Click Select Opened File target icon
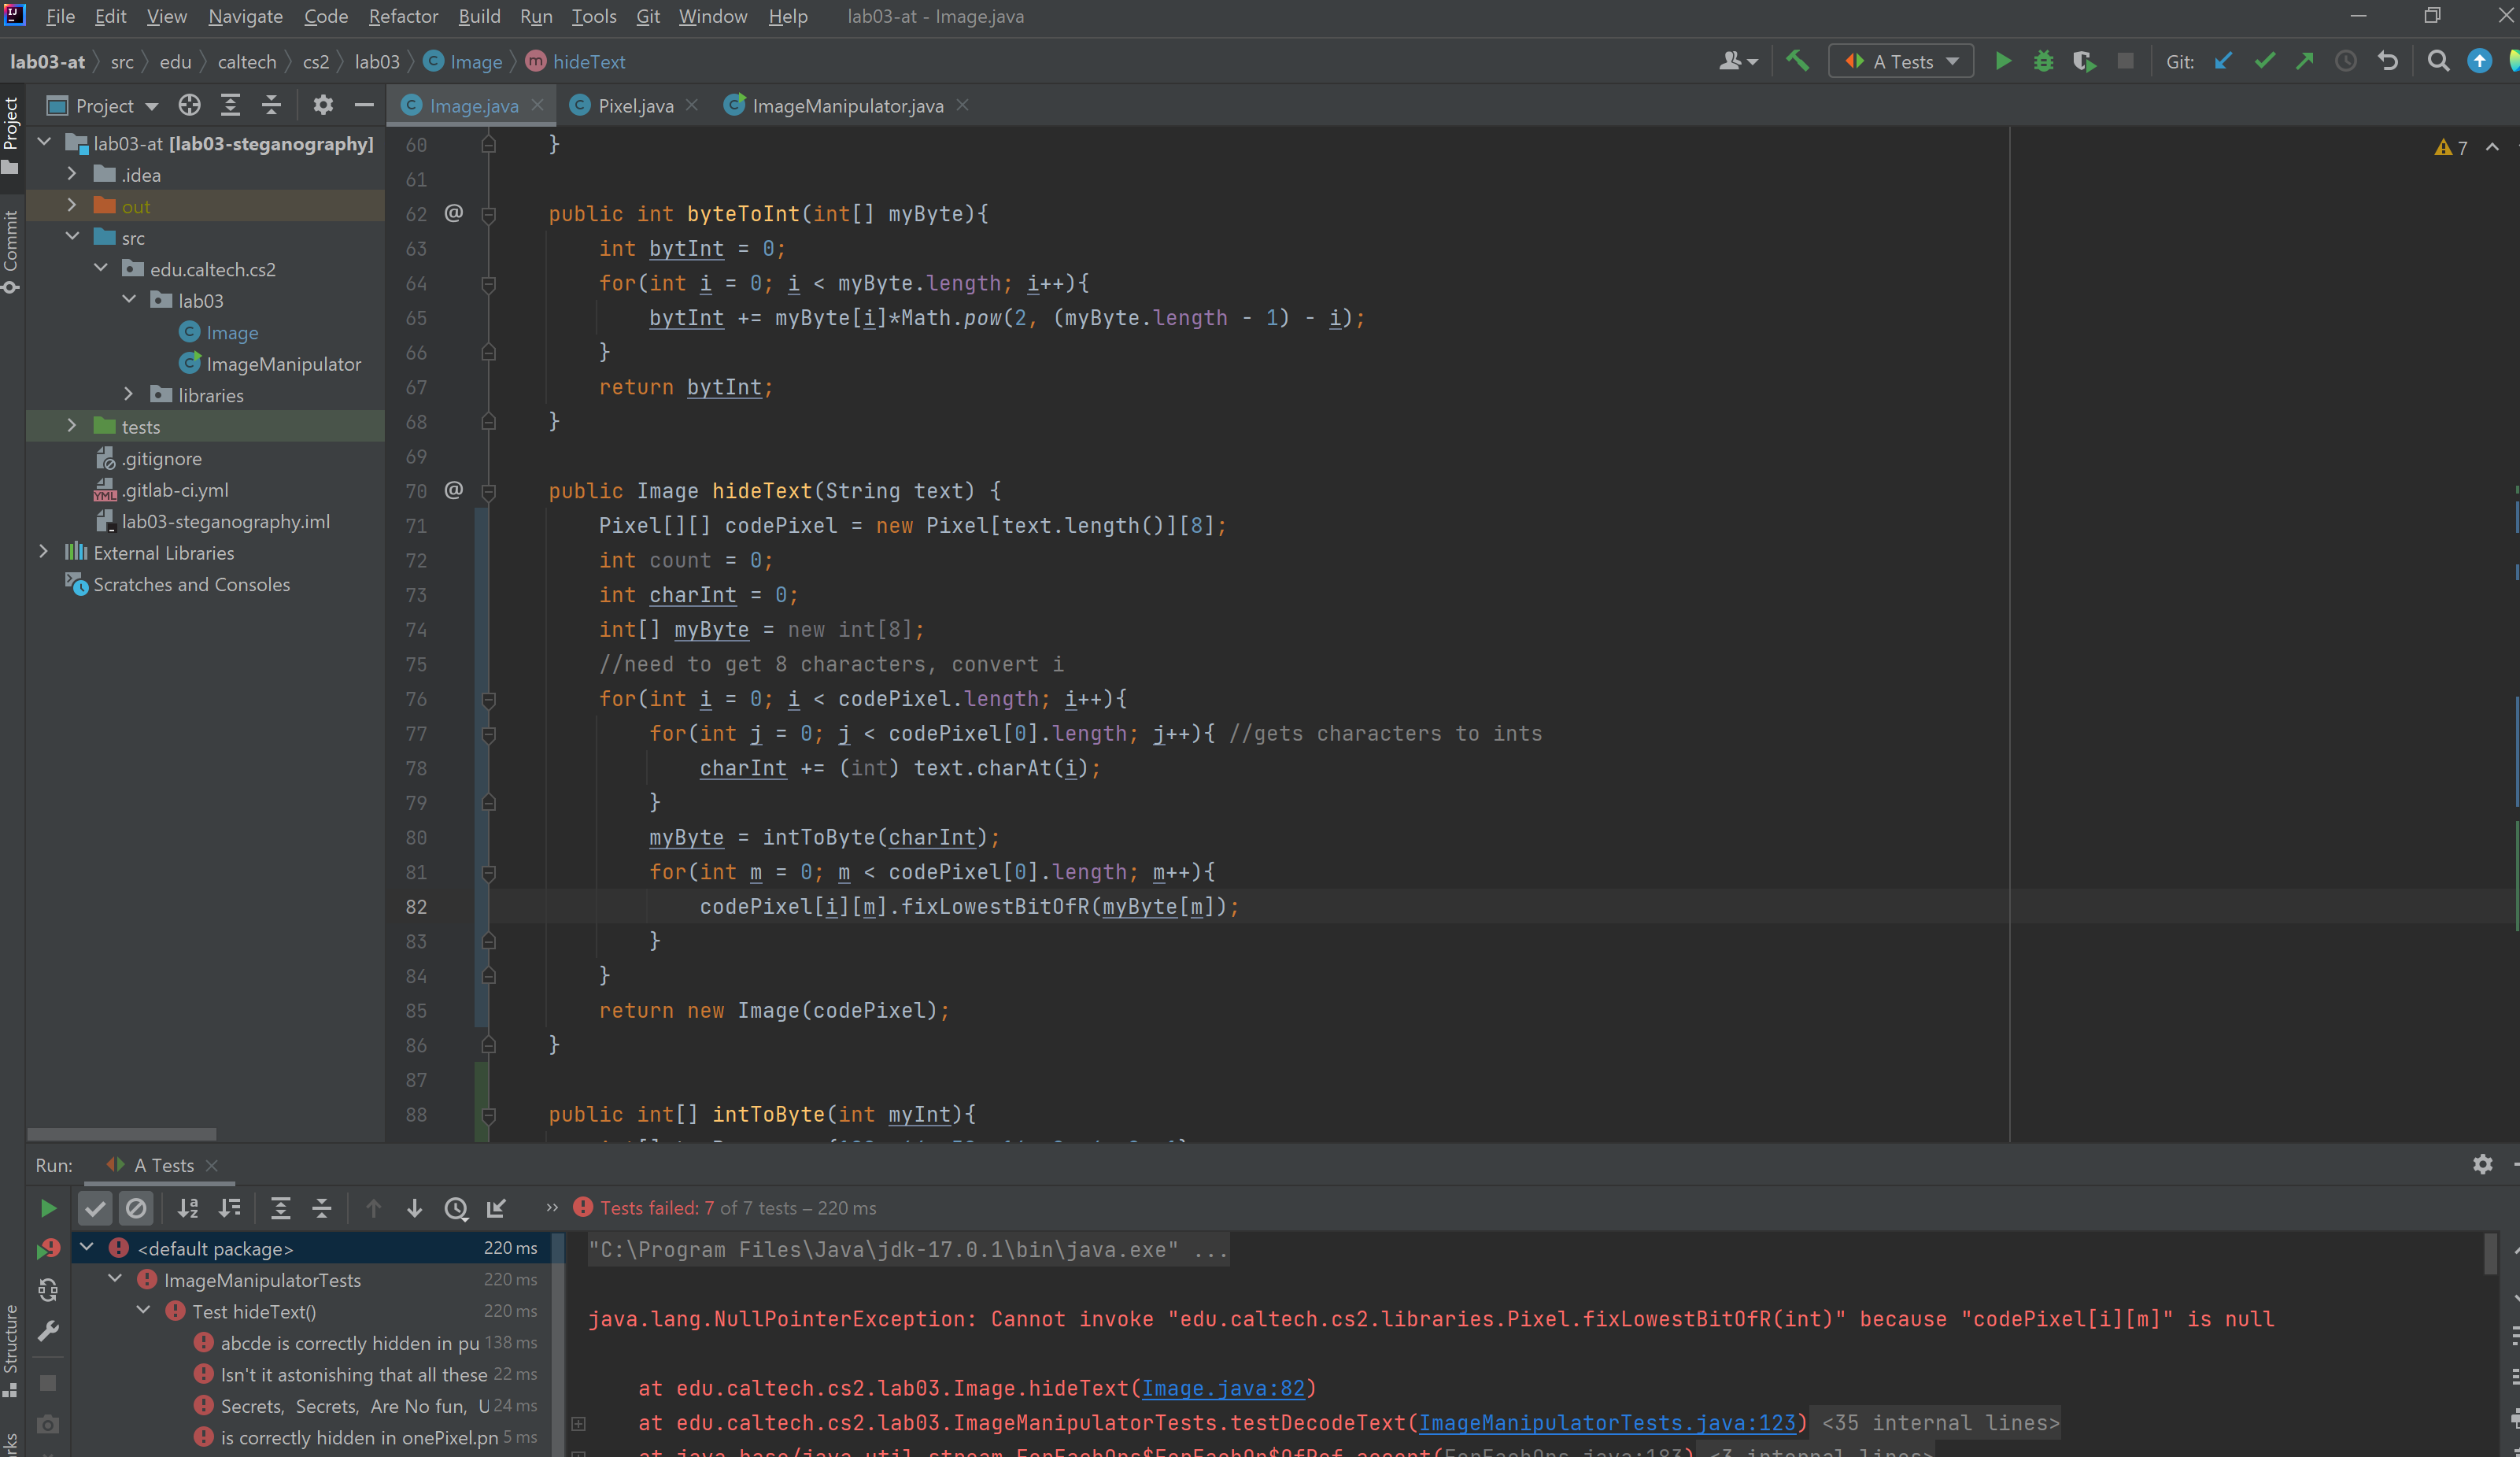2520x1457 pixels. (x=189, y=105)
